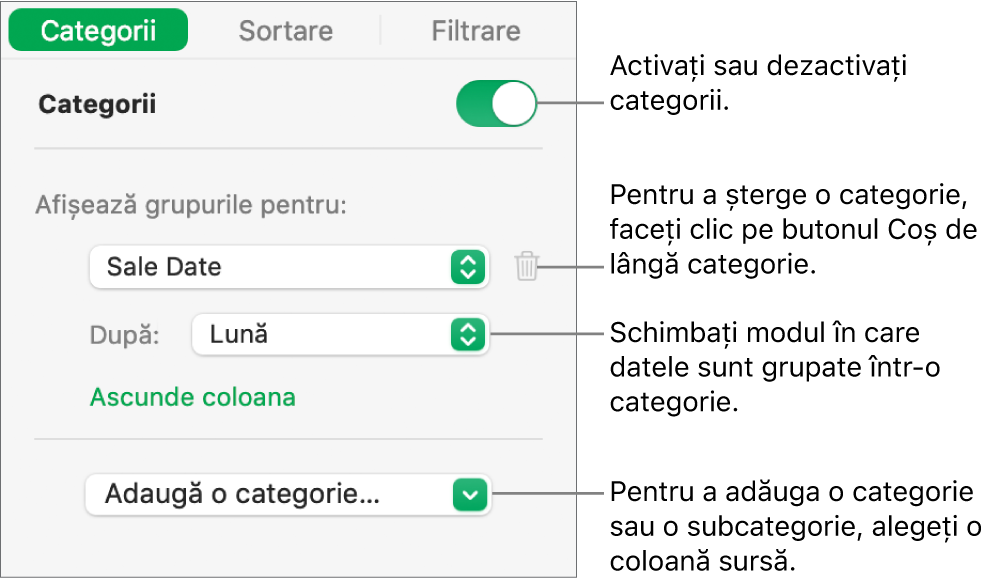Switch to the Sortare tab
Image resolution: width=999 pixels, height=587 pixels.
point(285,30)
